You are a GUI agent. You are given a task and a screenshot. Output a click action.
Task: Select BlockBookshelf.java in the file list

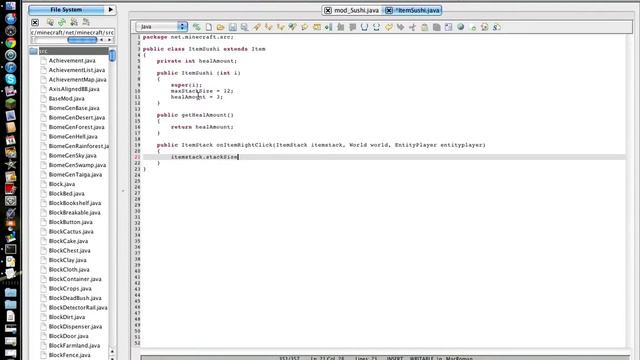(x=75, y=203)
